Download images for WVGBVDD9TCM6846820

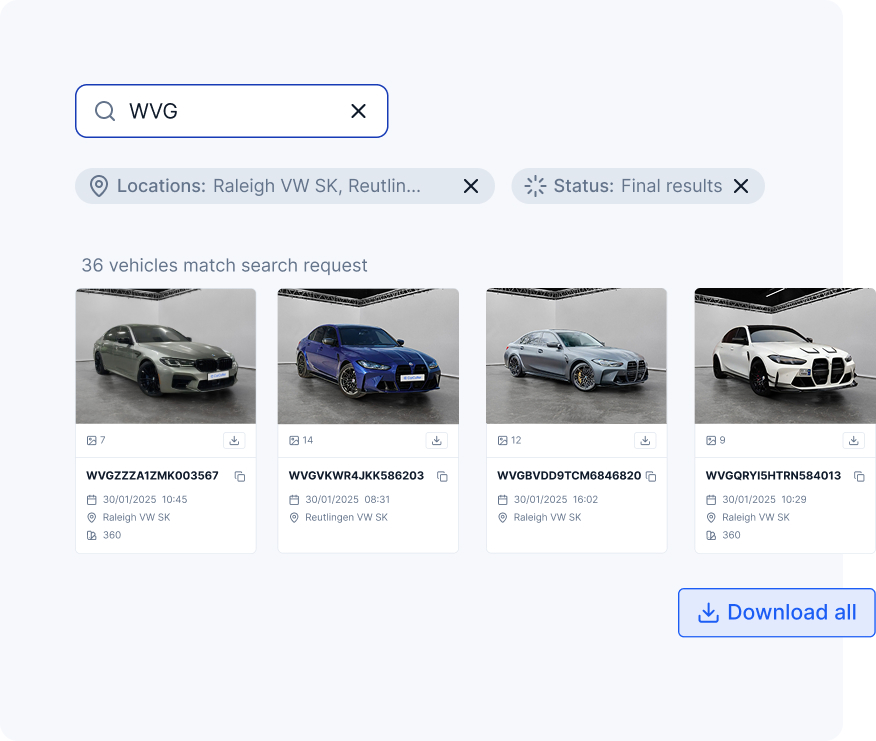tap(645, 440)
